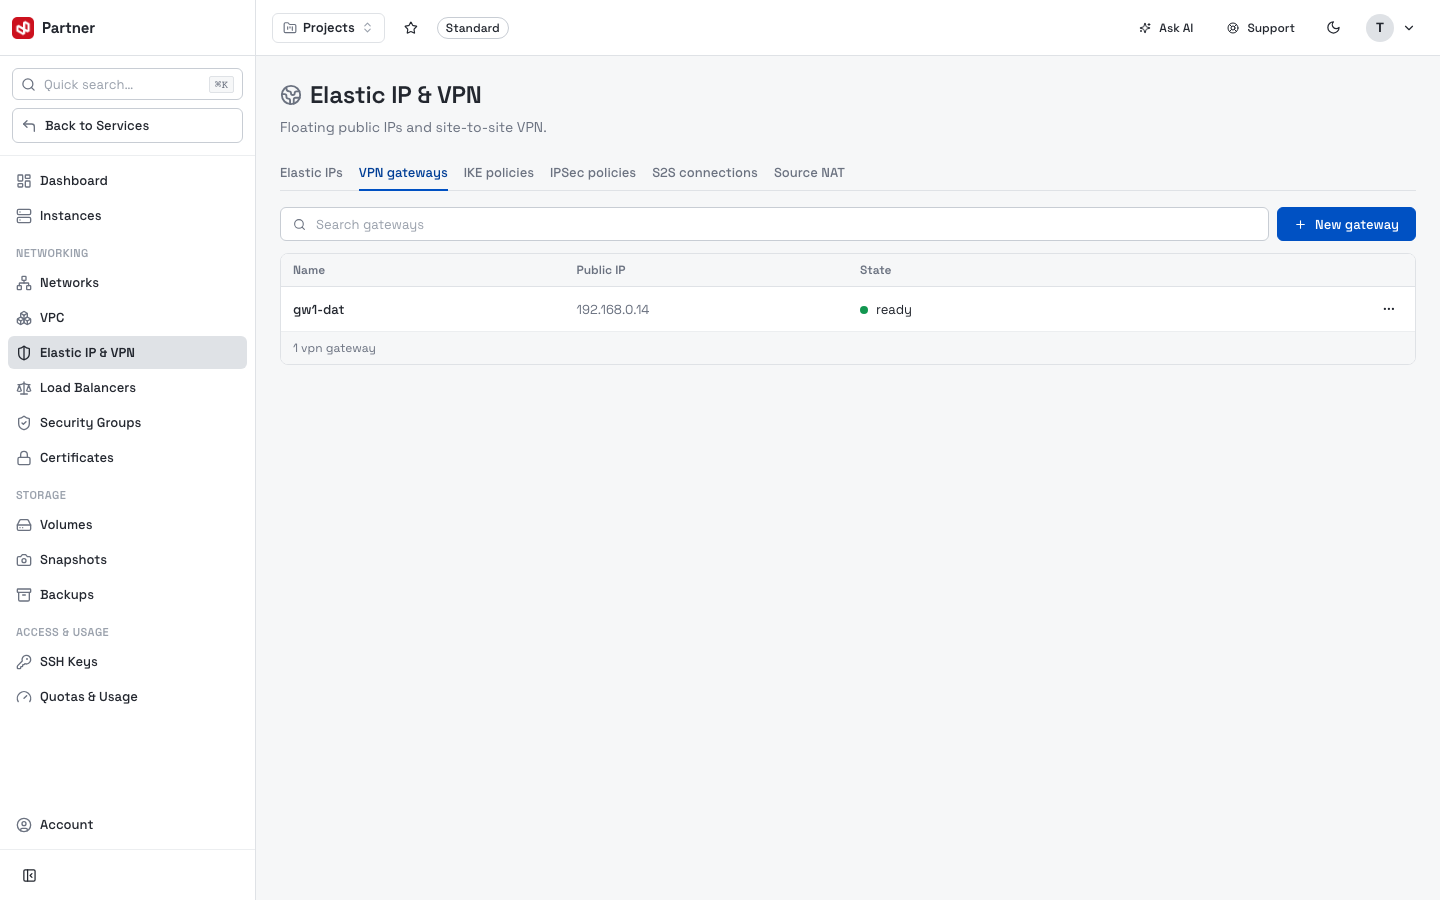
Task: Focus the Search gateways field
Action: pos(774,224)
